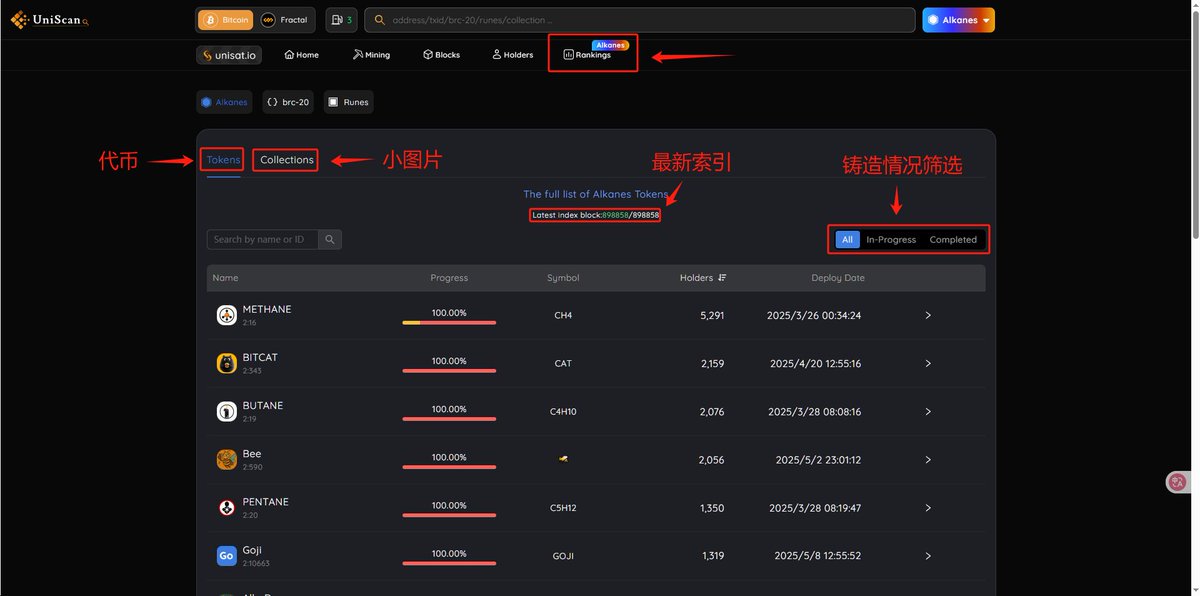The image size is (1200, 596).
Task: Open BUTANE row details arrow
Action: pyautogui.click(x=928, y=411)
